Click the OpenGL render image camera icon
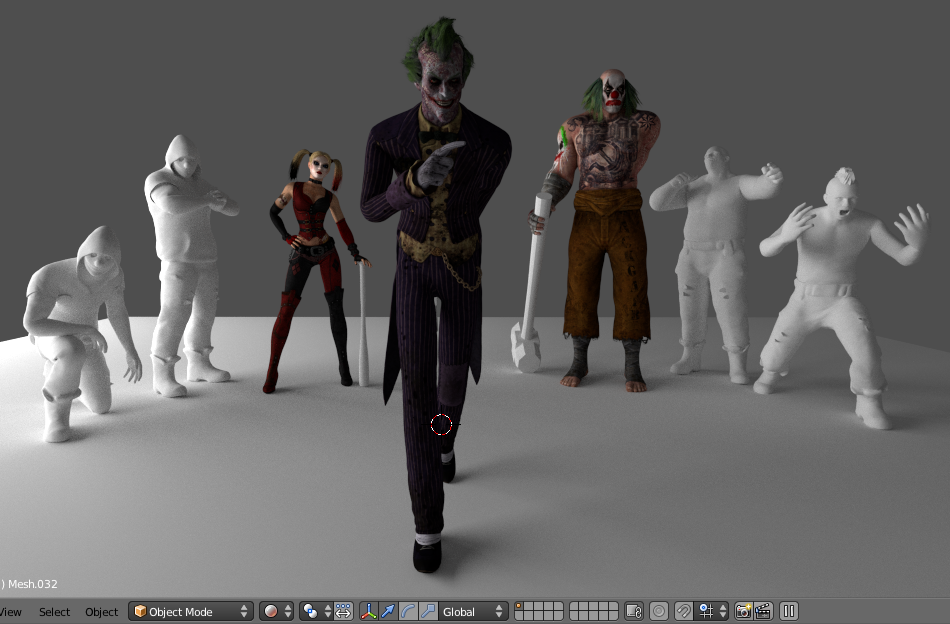950x624 pixels. (743, 611)
